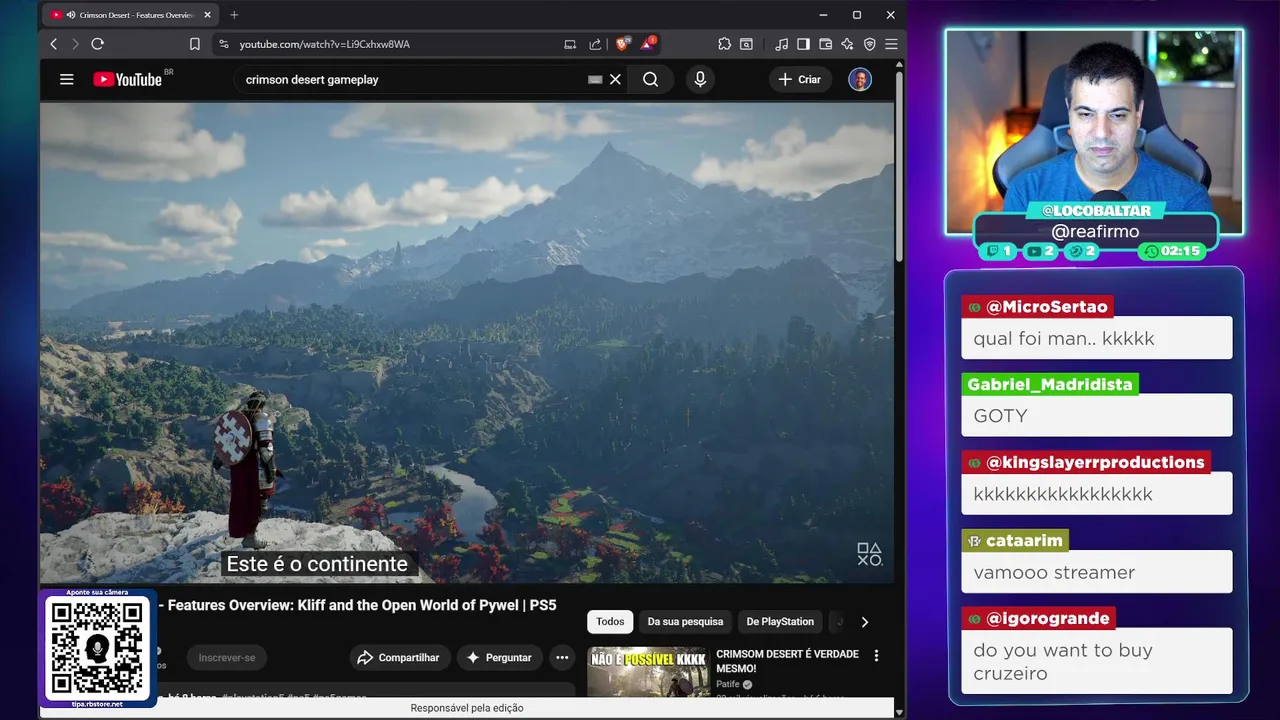Open the three-dot more actions under video

click(562, 657)
